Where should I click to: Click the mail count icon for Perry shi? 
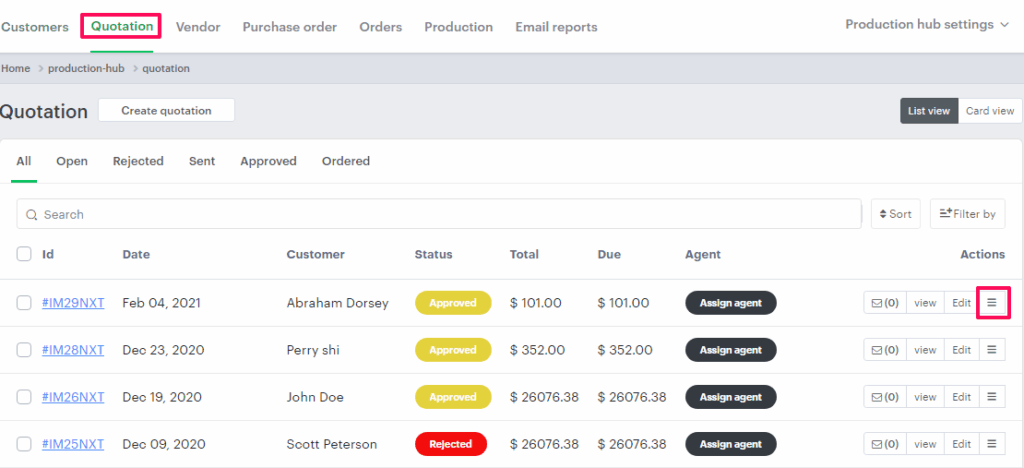point(884,350)
